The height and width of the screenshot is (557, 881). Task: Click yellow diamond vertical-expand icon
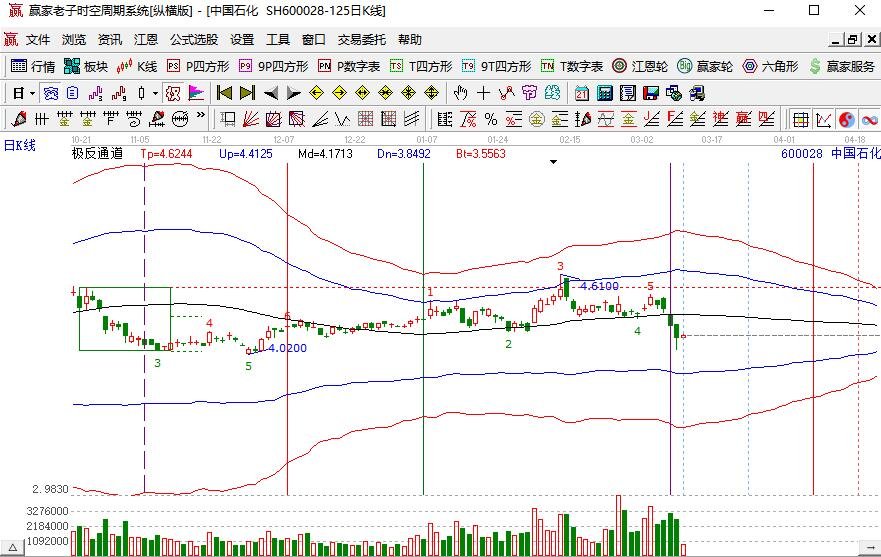[432, 93]
